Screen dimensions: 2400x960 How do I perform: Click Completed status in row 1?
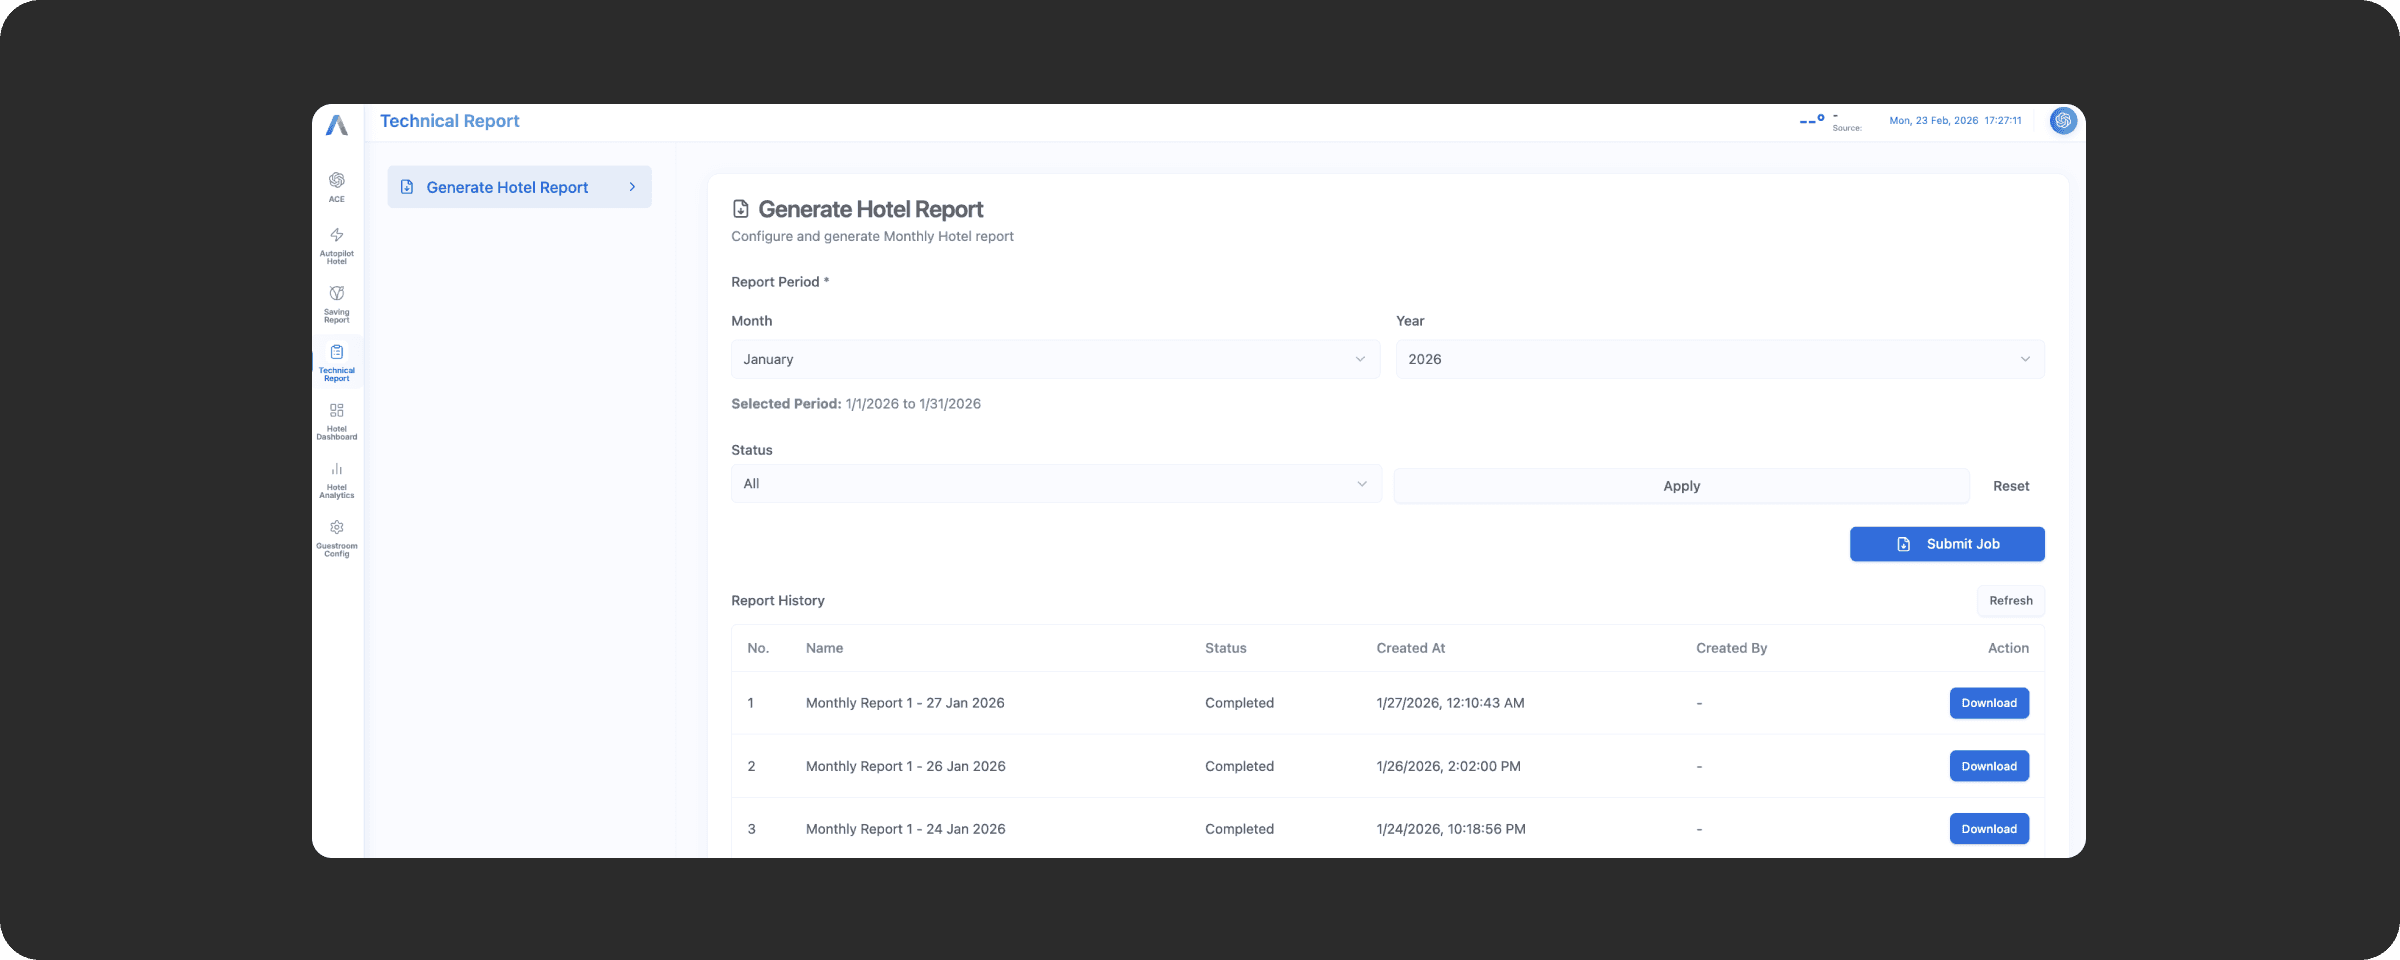tap(1239, 703)
